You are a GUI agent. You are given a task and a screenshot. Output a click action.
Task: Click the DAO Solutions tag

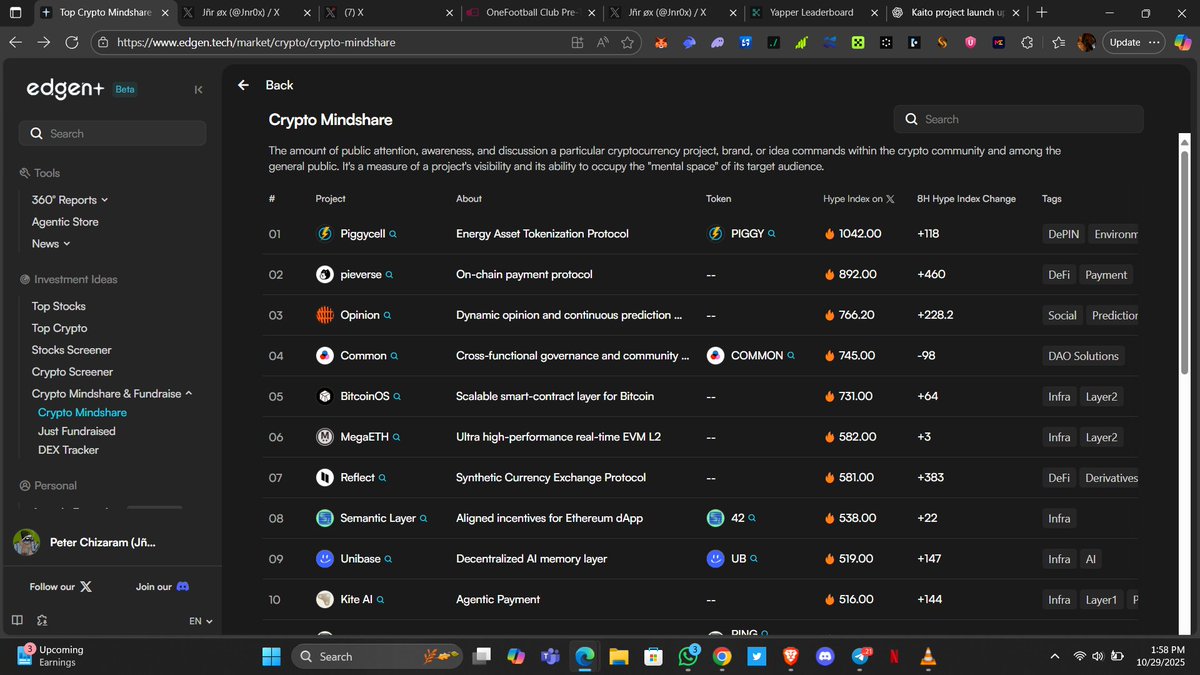[x=1083, y=356]
